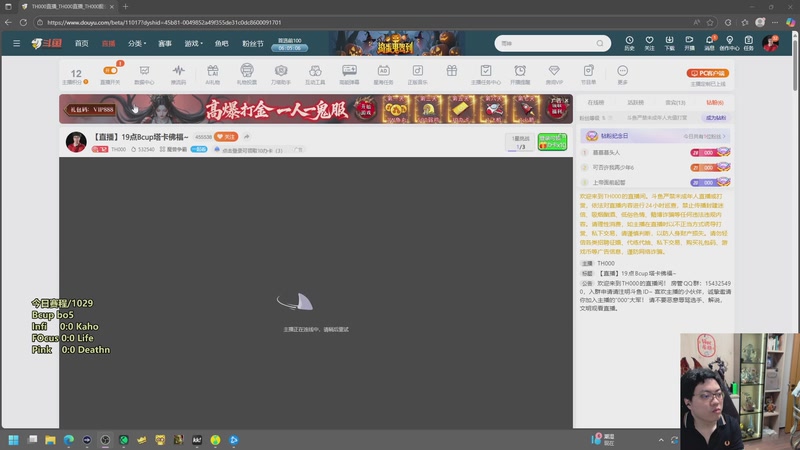This screenshot has height=450, width=800.
Task: Click the green gift reward button
Action: tap(552, 142)
